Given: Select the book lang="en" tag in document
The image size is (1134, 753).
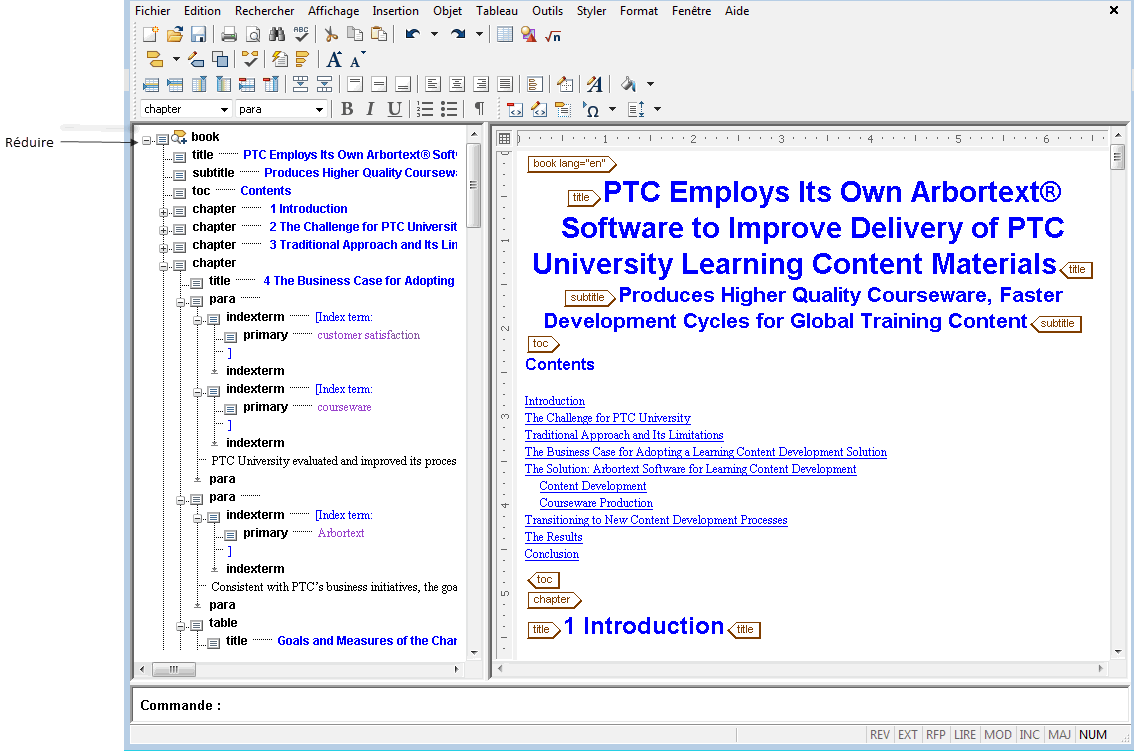Looking at the screenshot, I should point(571,163).
